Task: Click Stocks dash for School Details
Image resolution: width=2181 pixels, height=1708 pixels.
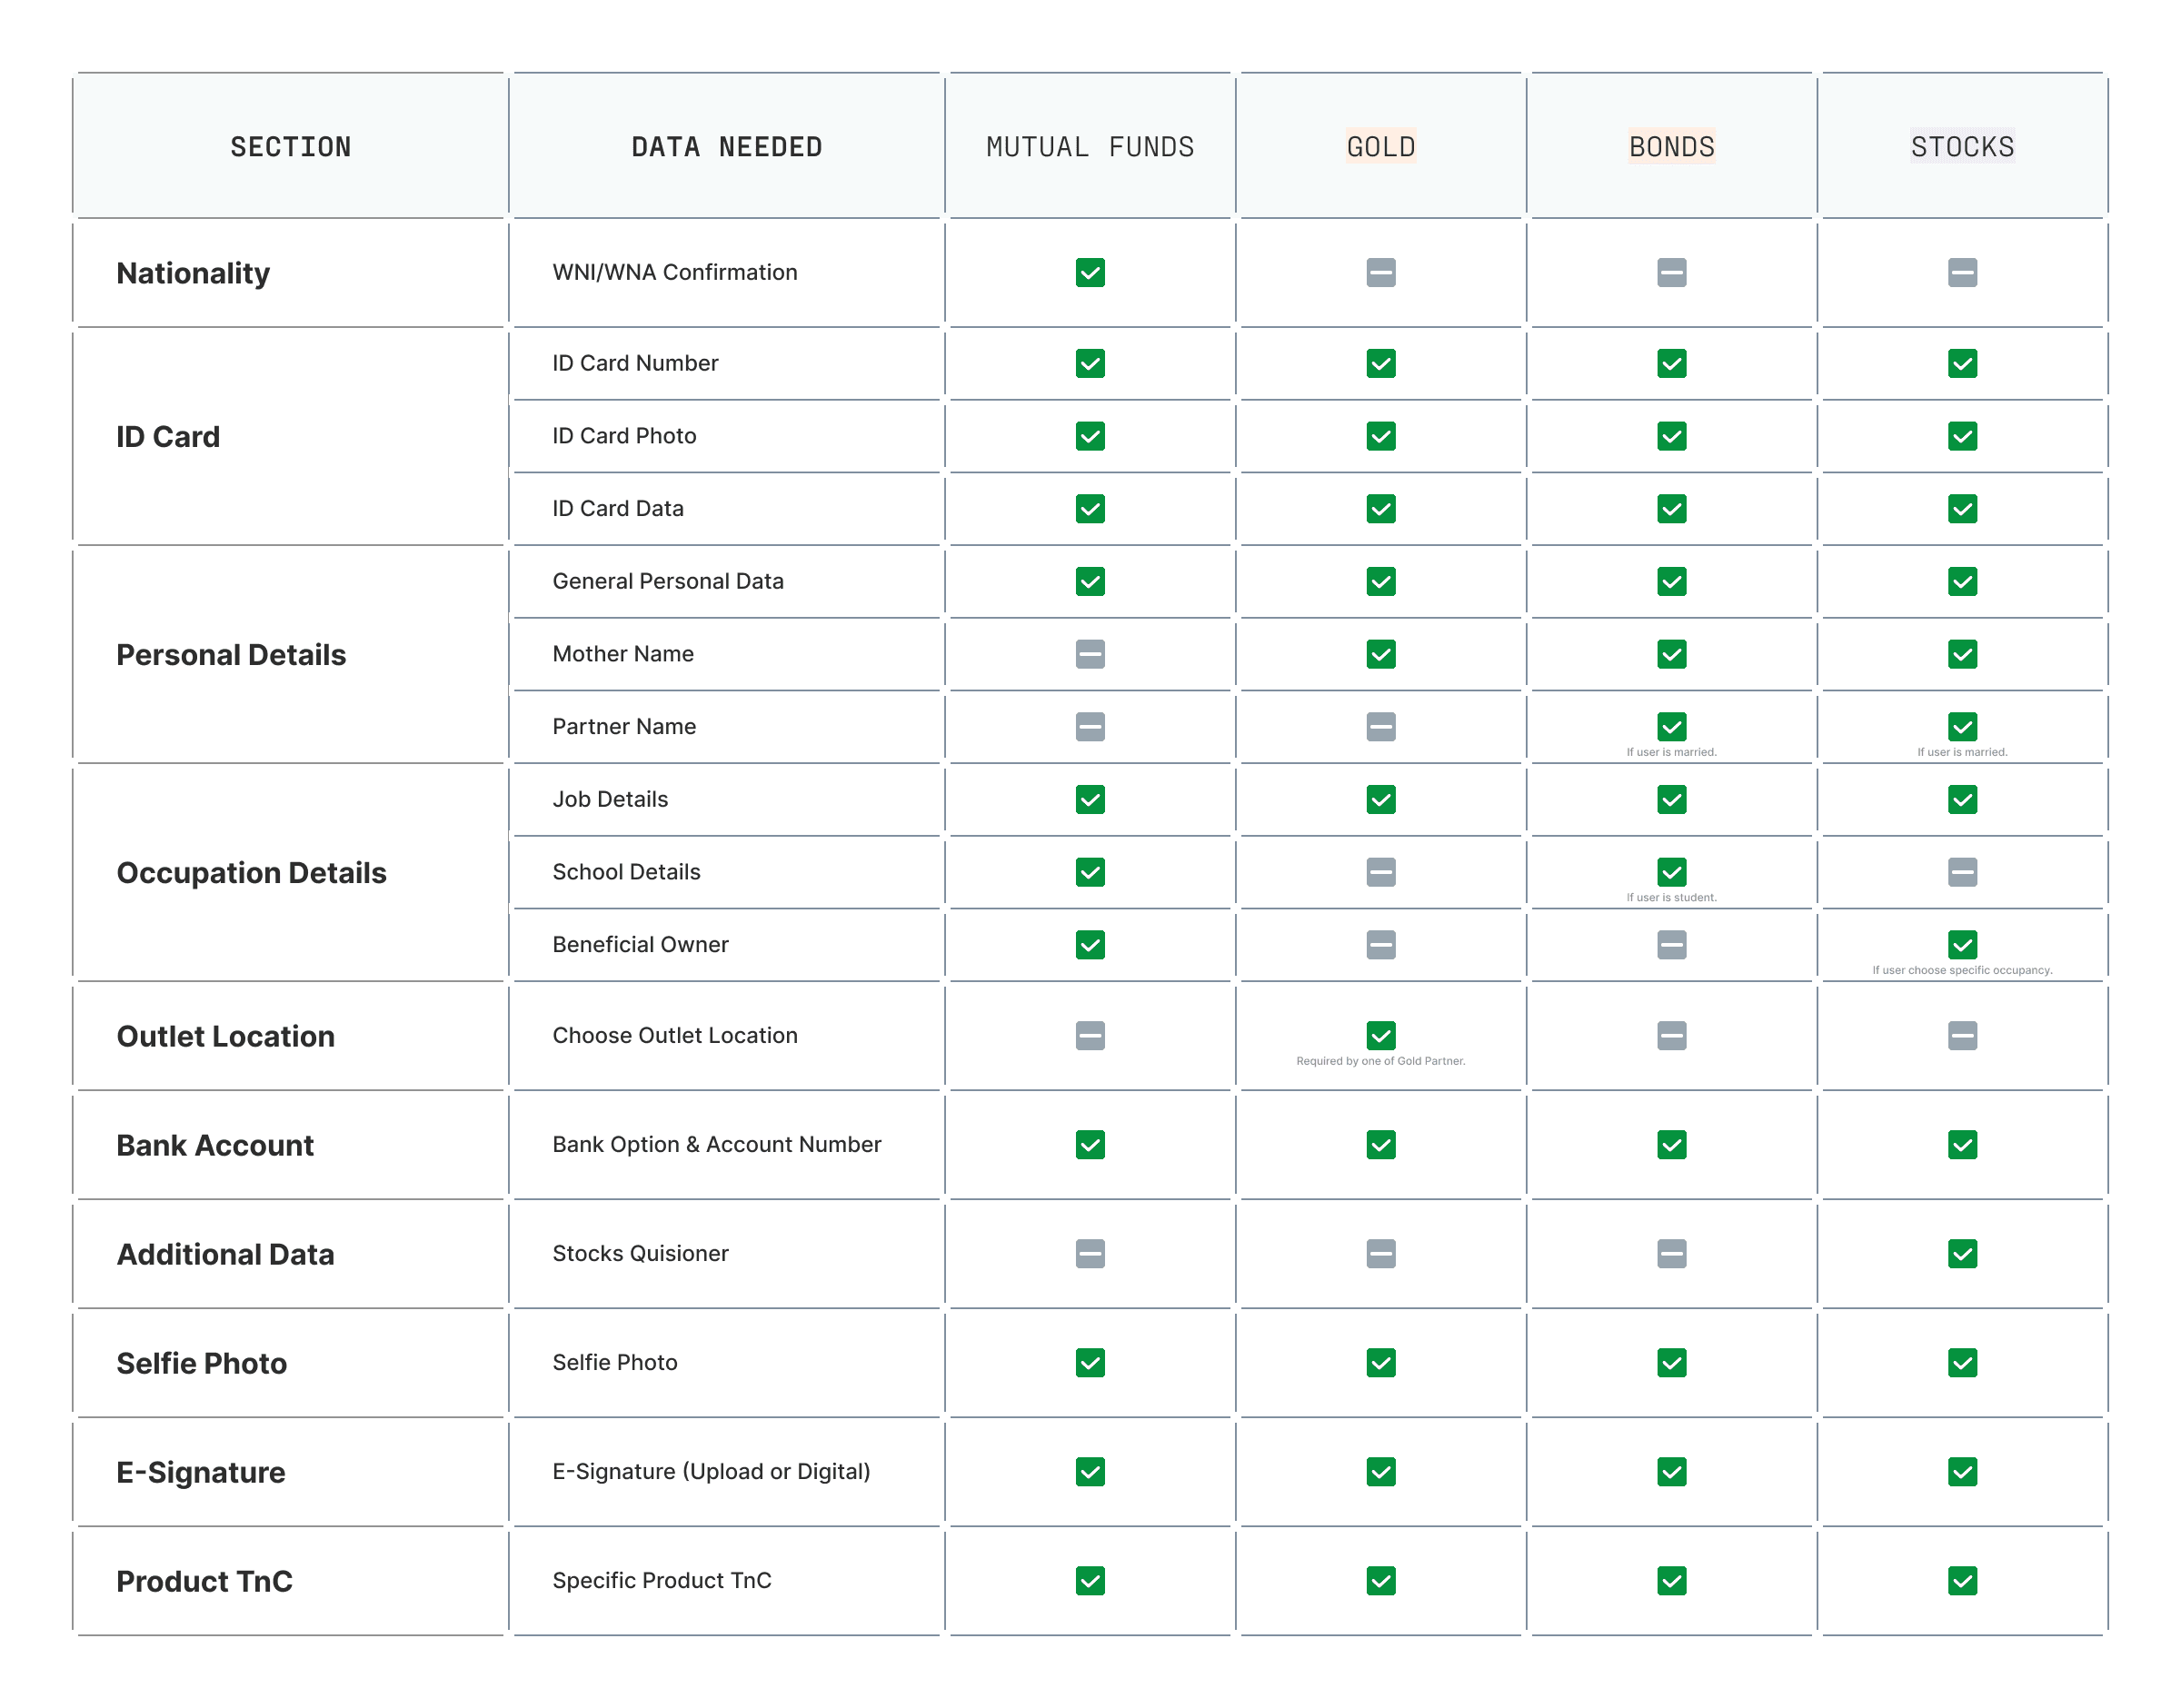Action: [x=1962, y=872]
